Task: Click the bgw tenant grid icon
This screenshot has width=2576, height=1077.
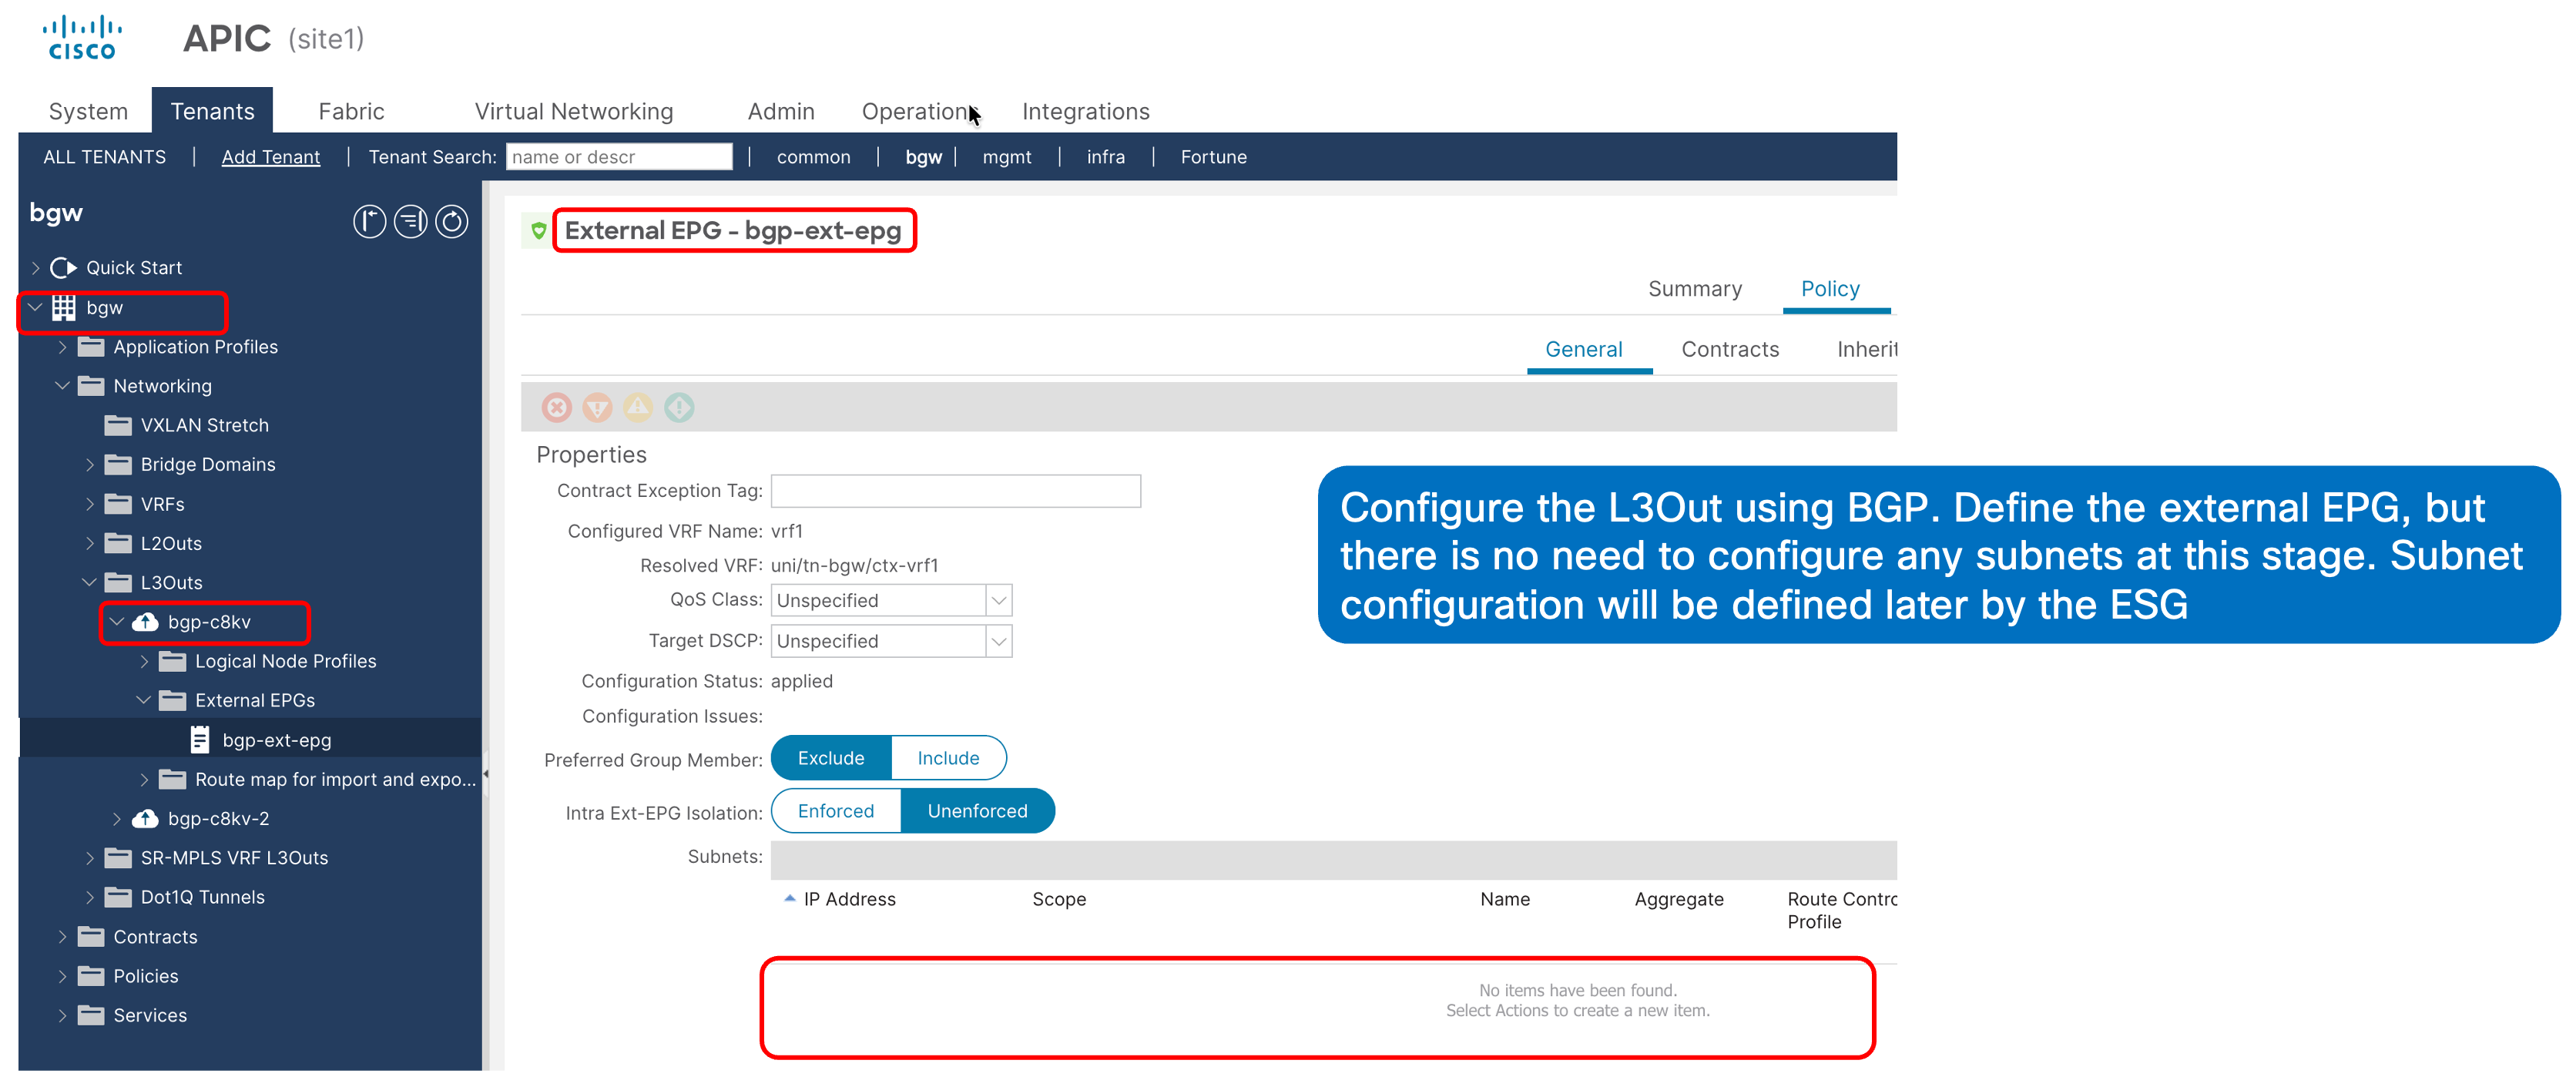Action: (64, 308)
